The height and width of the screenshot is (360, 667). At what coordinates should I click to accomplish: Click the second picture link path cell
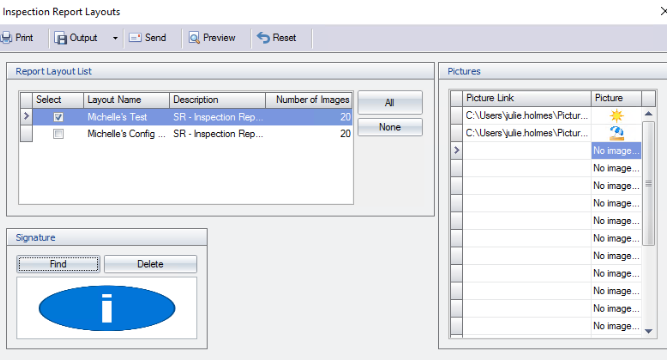[x=527, y=133]
